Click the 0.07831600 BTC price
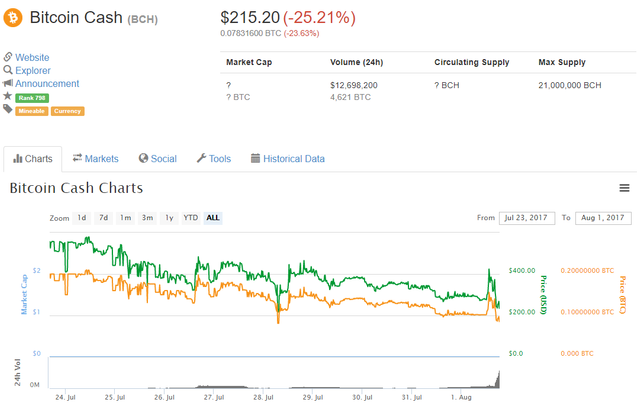Screen dimensions: 640x413 click(x=251, y=33)
